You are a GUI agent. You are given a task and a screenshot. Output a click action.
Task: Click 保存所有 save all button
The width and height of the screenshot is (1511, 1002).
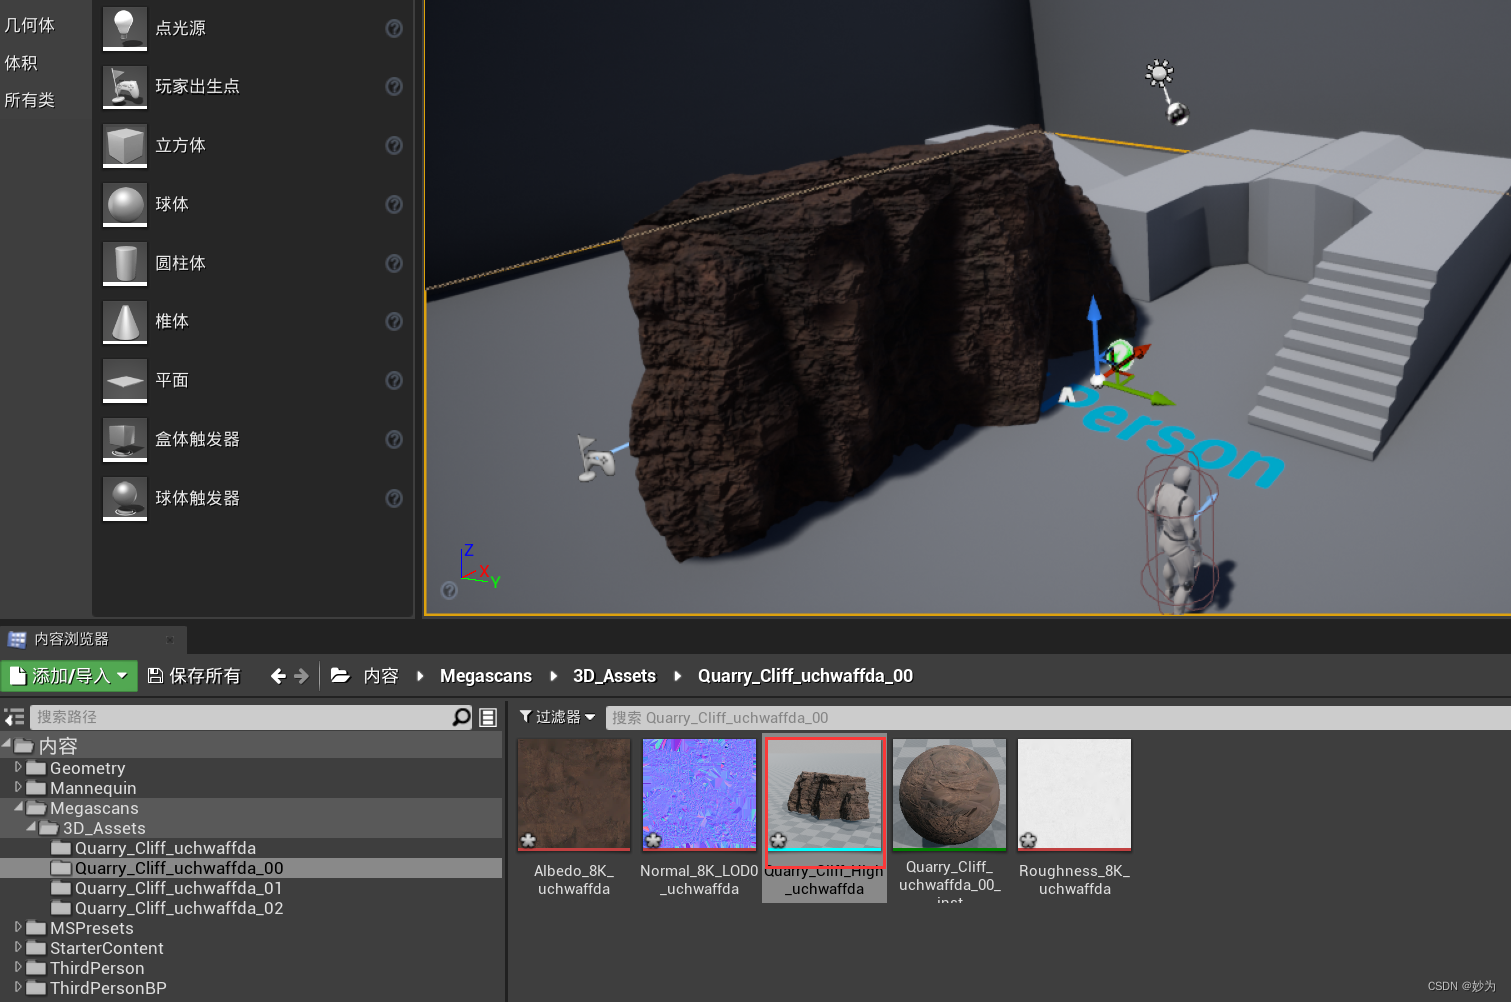coord(194,676)
